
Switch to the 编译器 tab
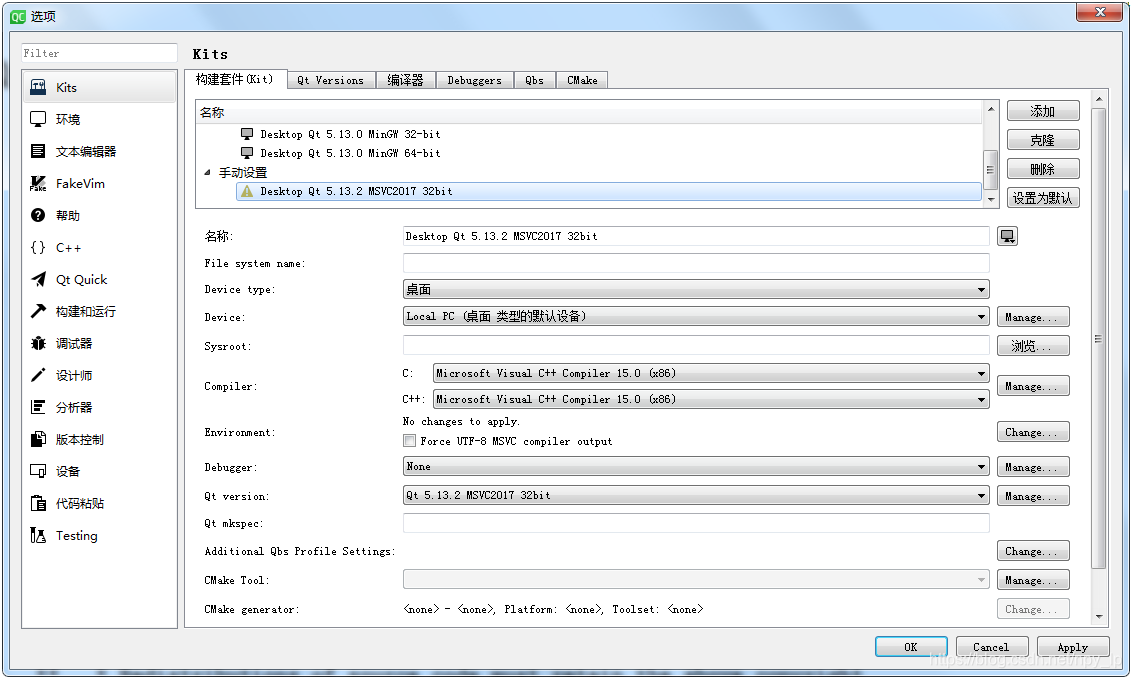point(406,80)
